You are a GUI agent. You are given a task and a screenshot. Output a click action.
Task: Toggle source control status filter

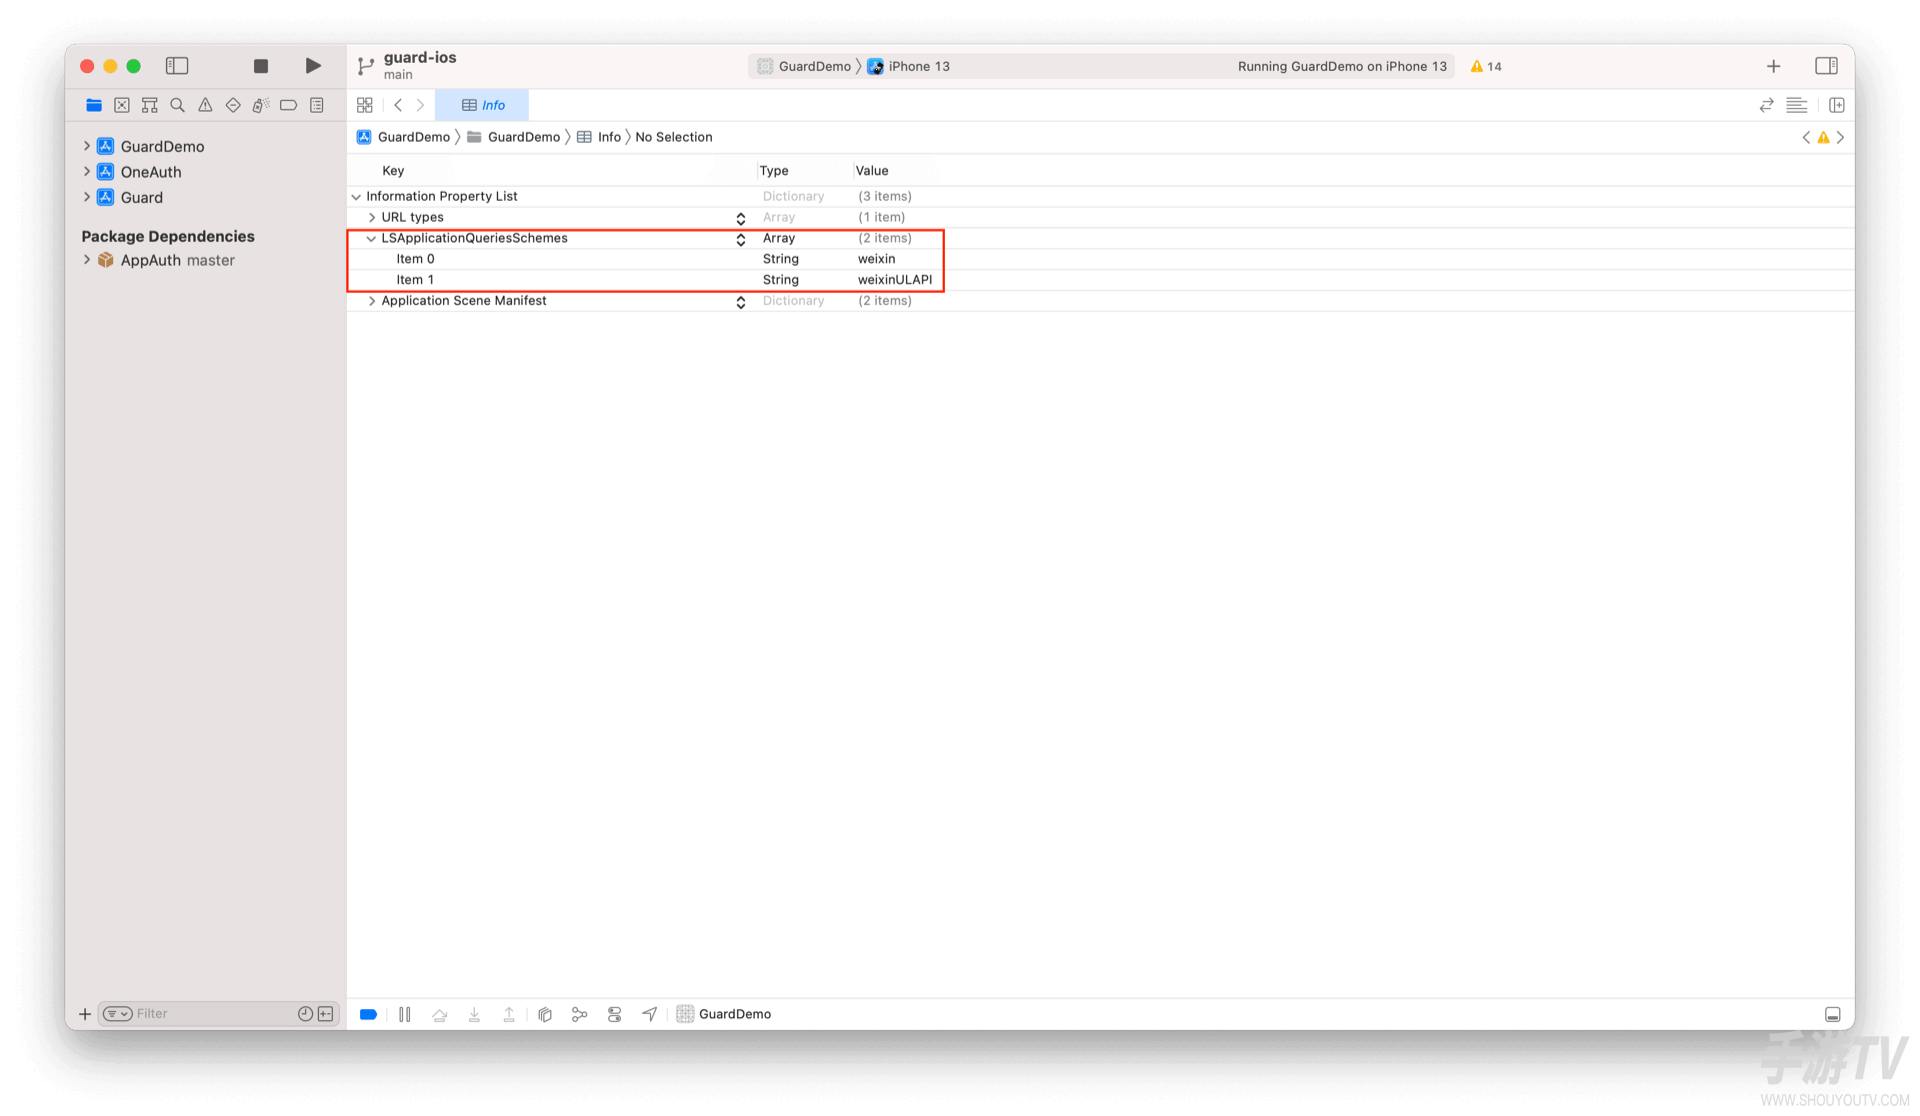click(x=326, y=1014)
